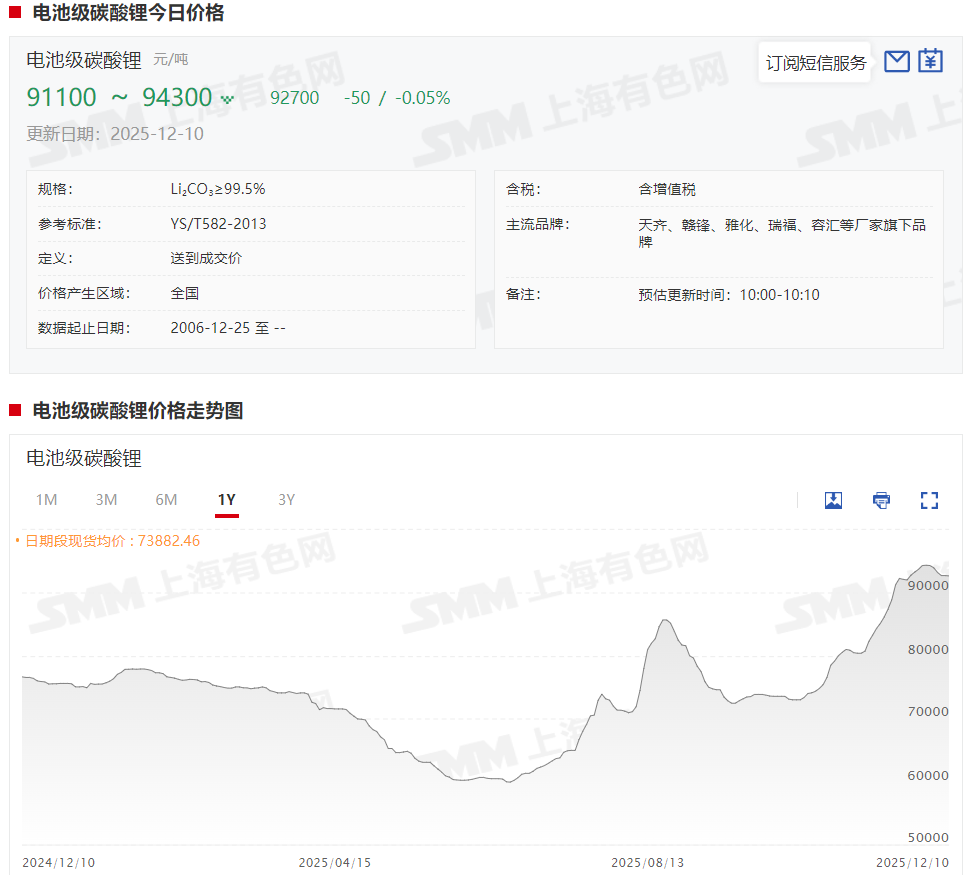Image resolution: width=968 pixels, height=875 pixels.
Task: Click the average price 92700 value
Action: [x=295, y=98]
